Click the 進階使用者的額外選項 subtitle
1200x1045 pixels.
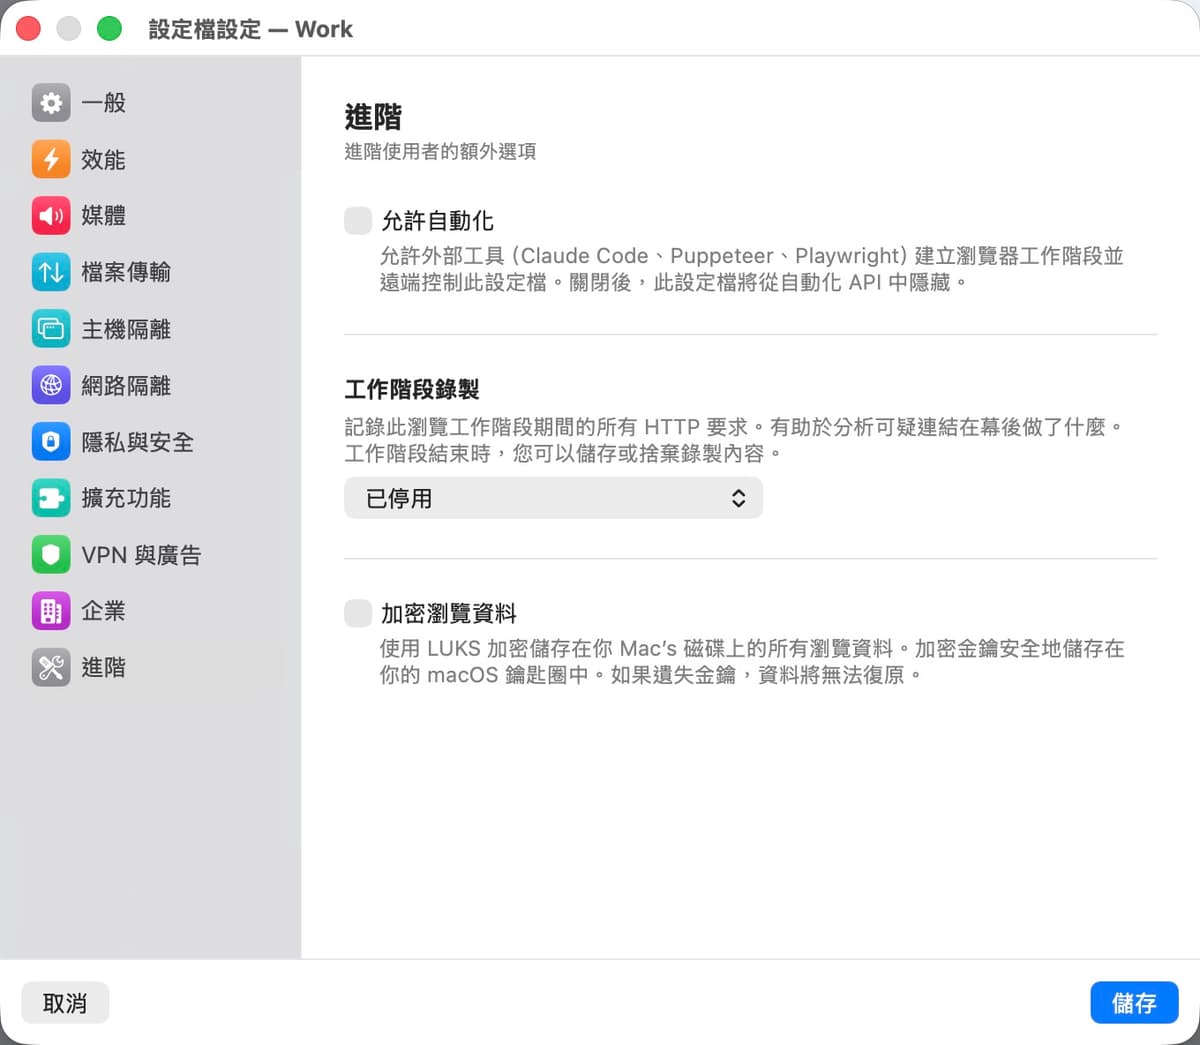[x=440, y=151]
